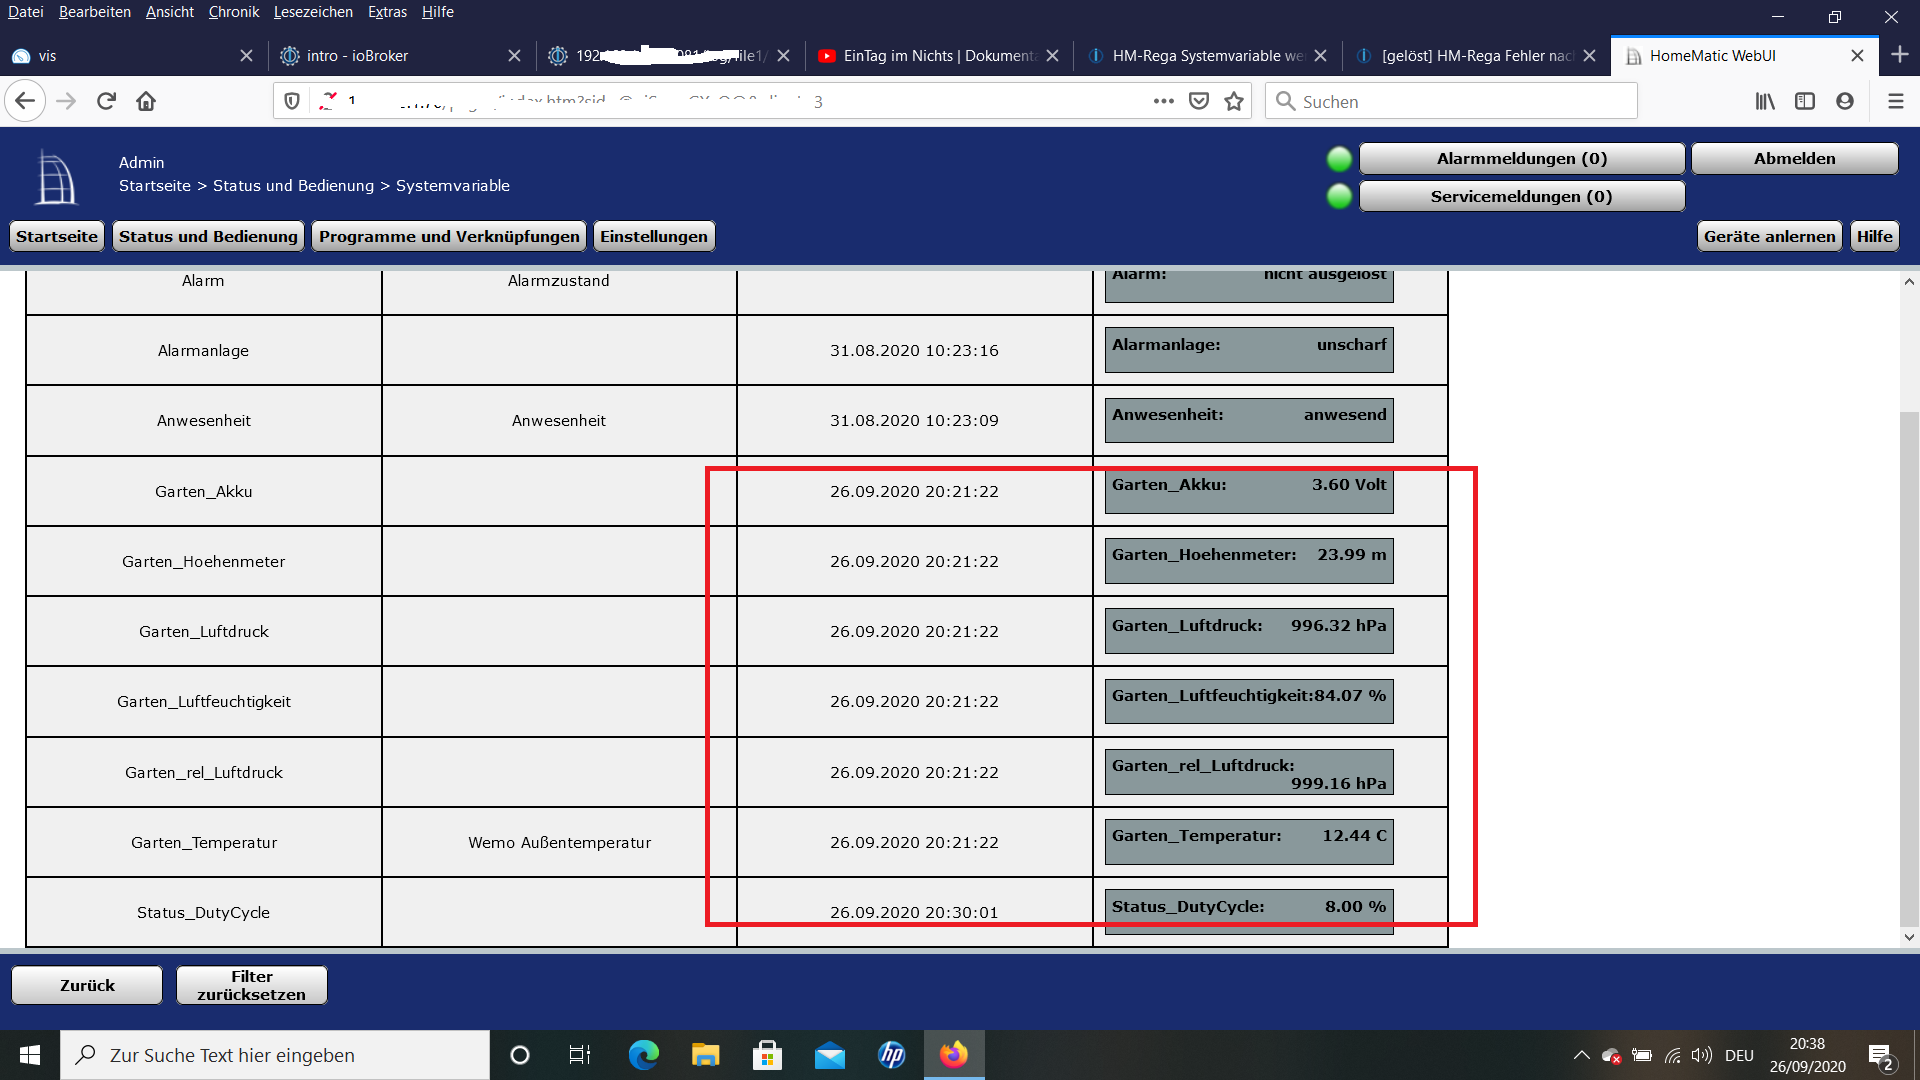The width and height of the screenshot is (1920, 1080).
Task: Bookmark this page with the star icon
Action: tap(1234, 101)
